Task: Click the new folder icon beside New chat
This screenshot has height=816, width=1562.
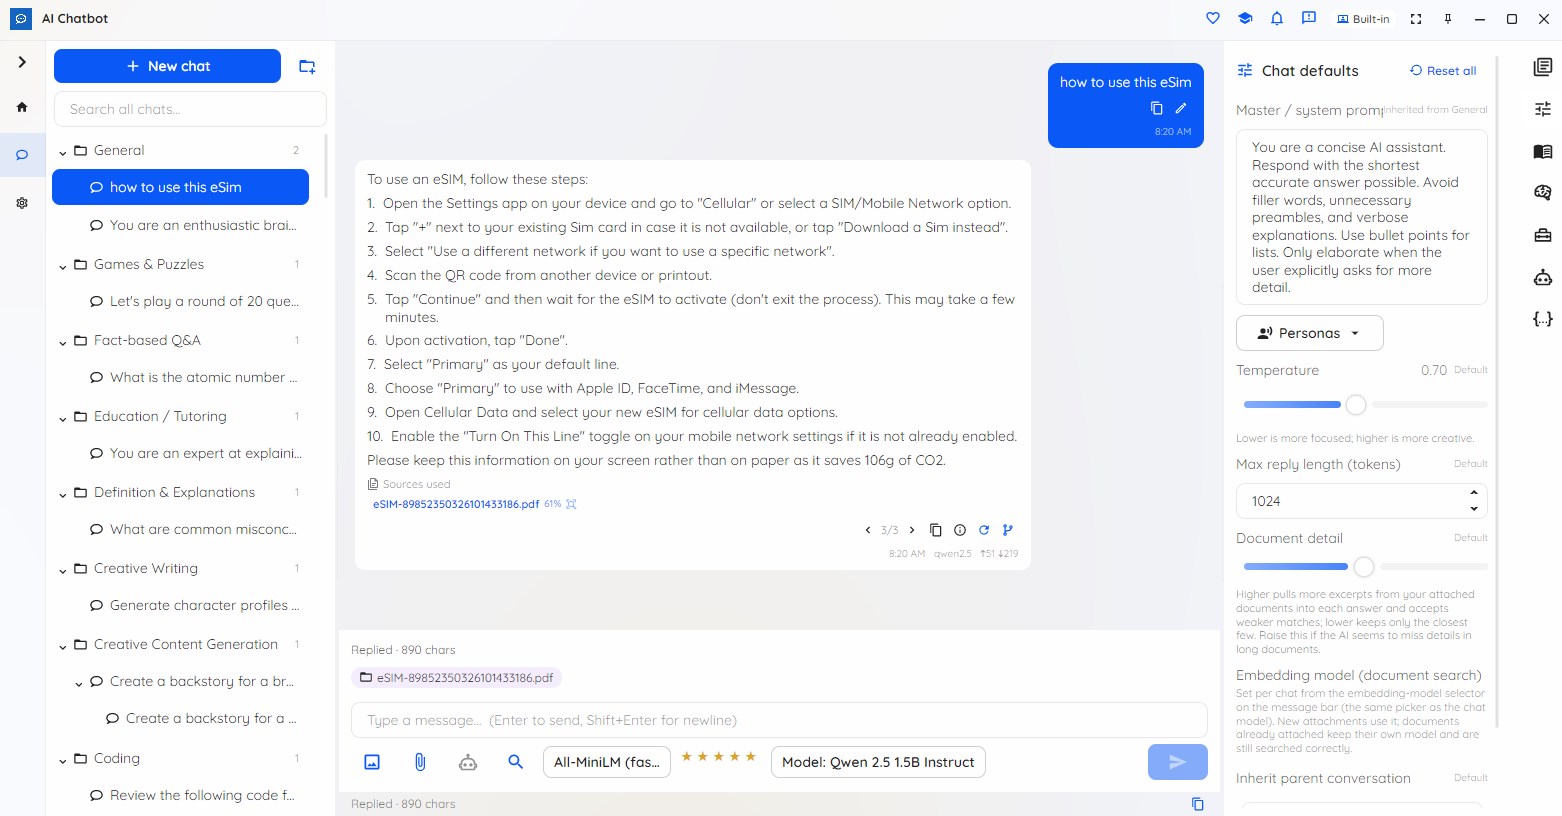Action: point(307,66)
